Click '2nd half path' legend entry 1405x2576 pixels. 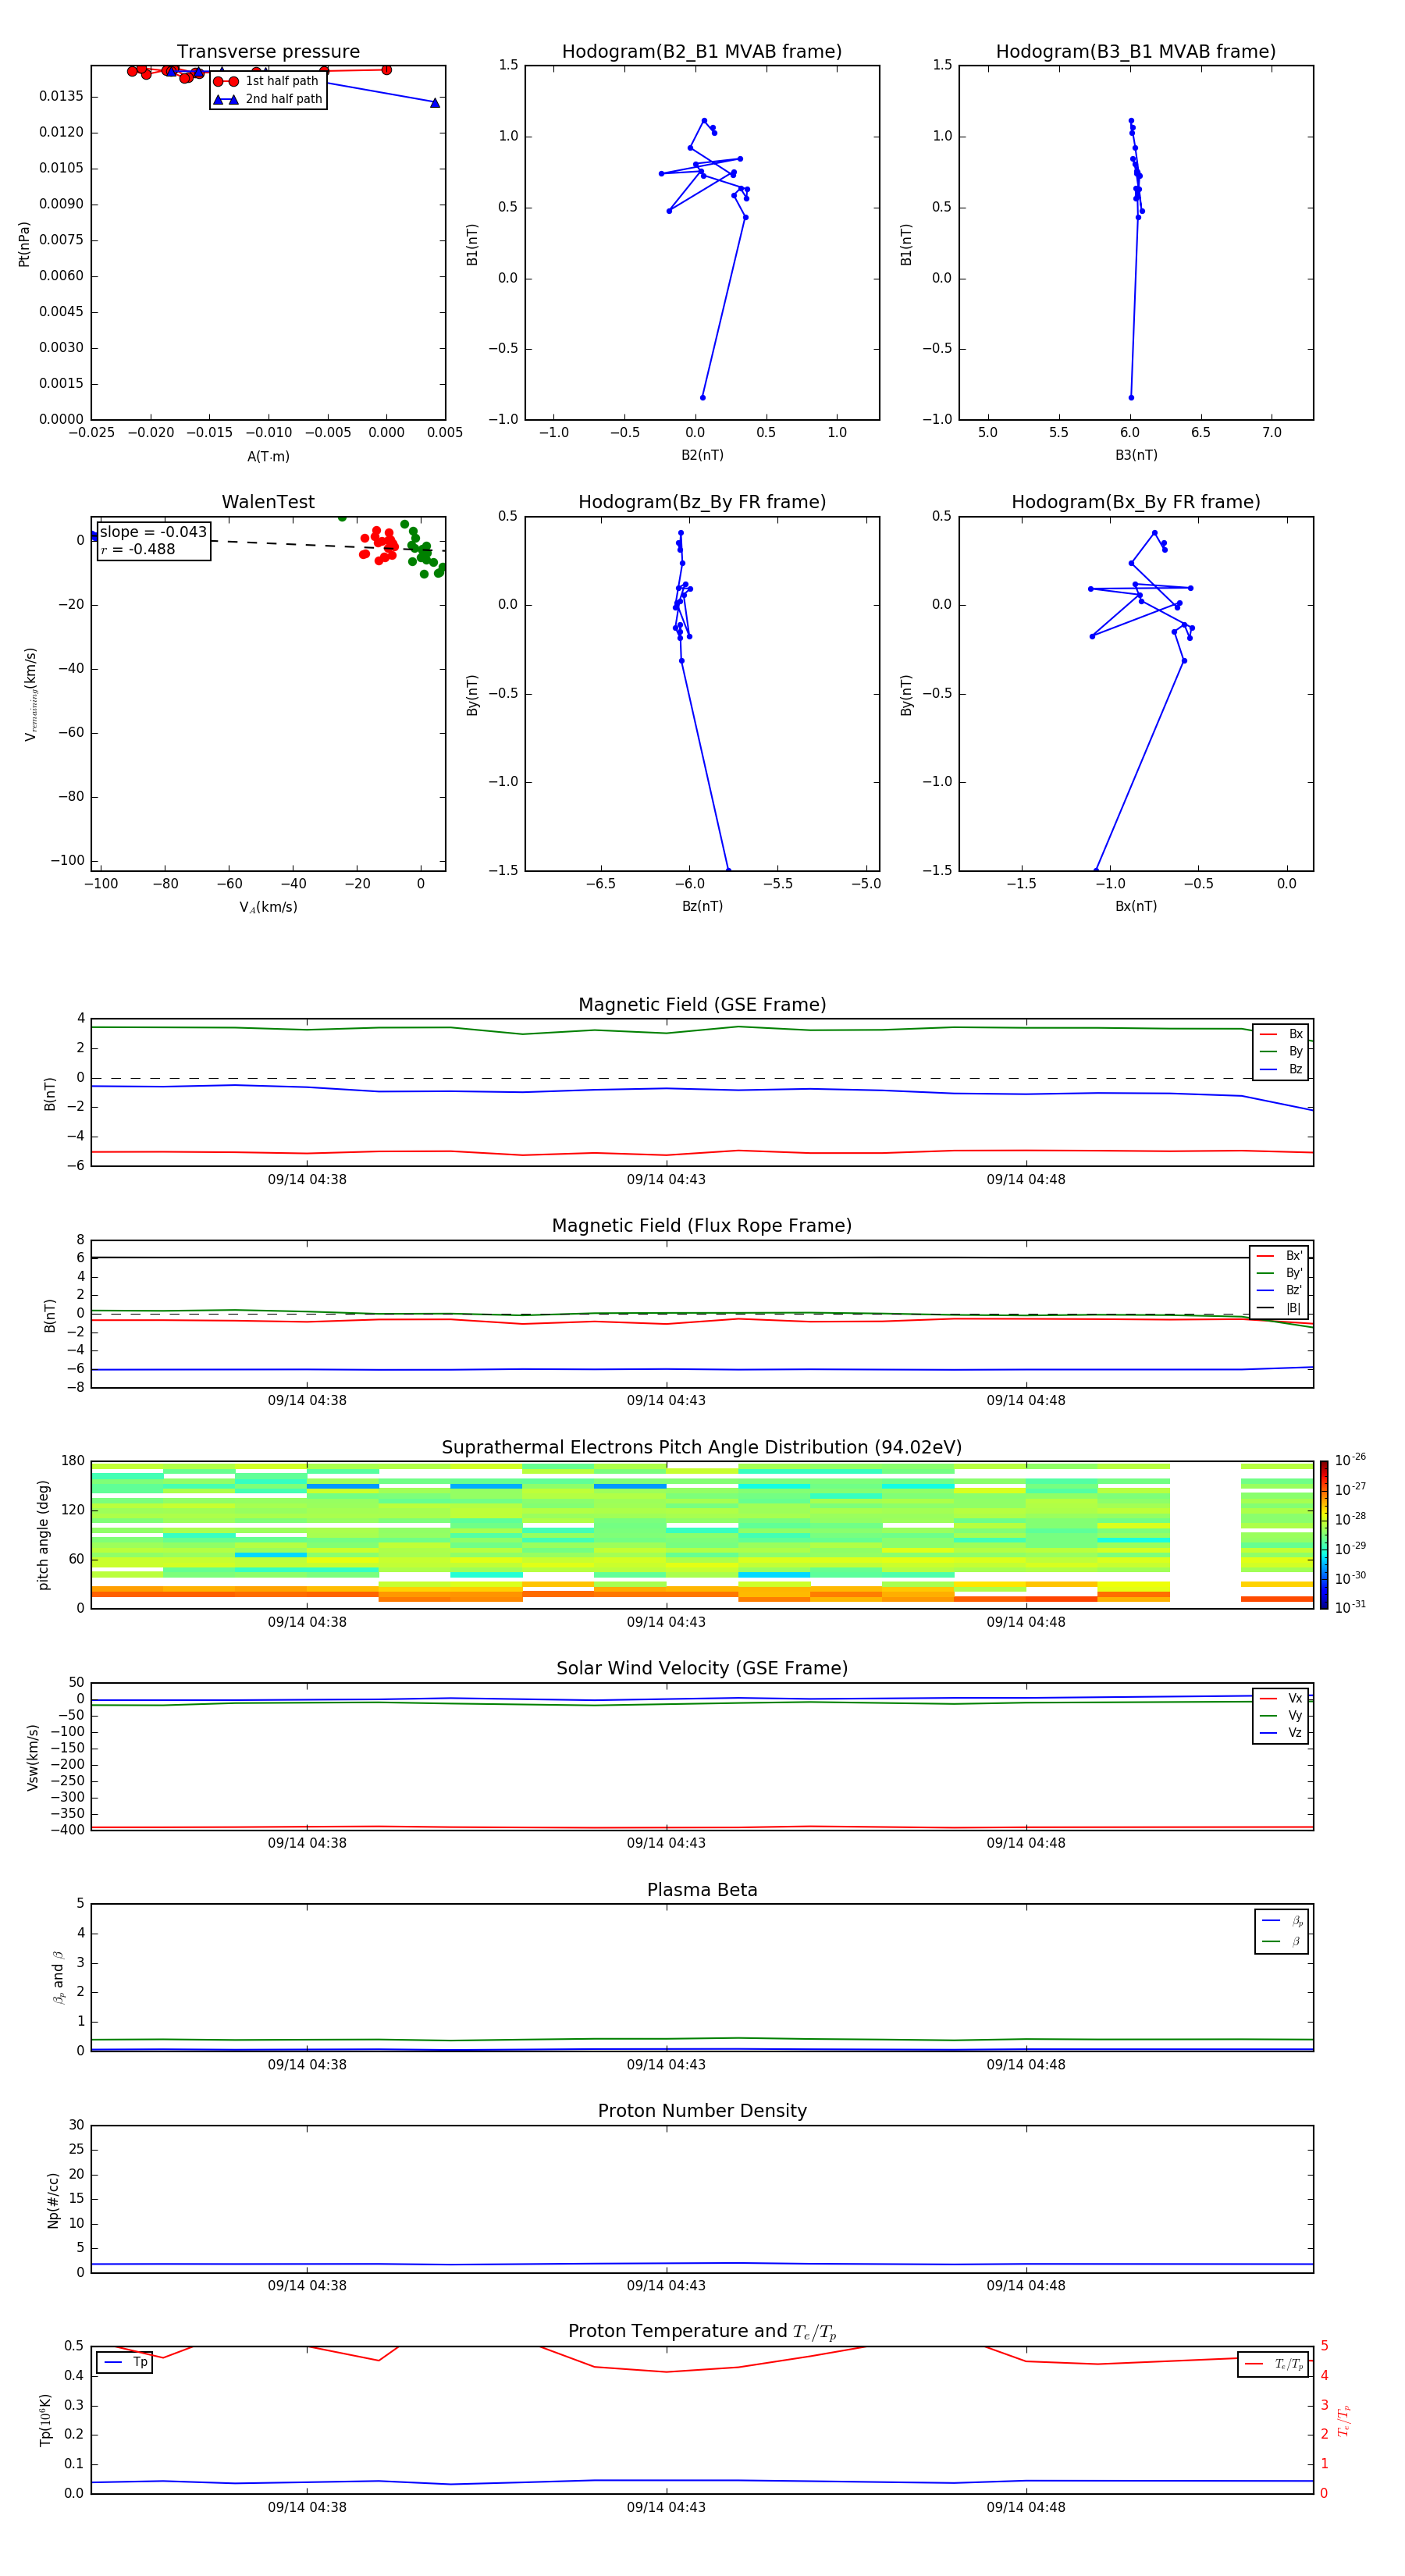267,99
